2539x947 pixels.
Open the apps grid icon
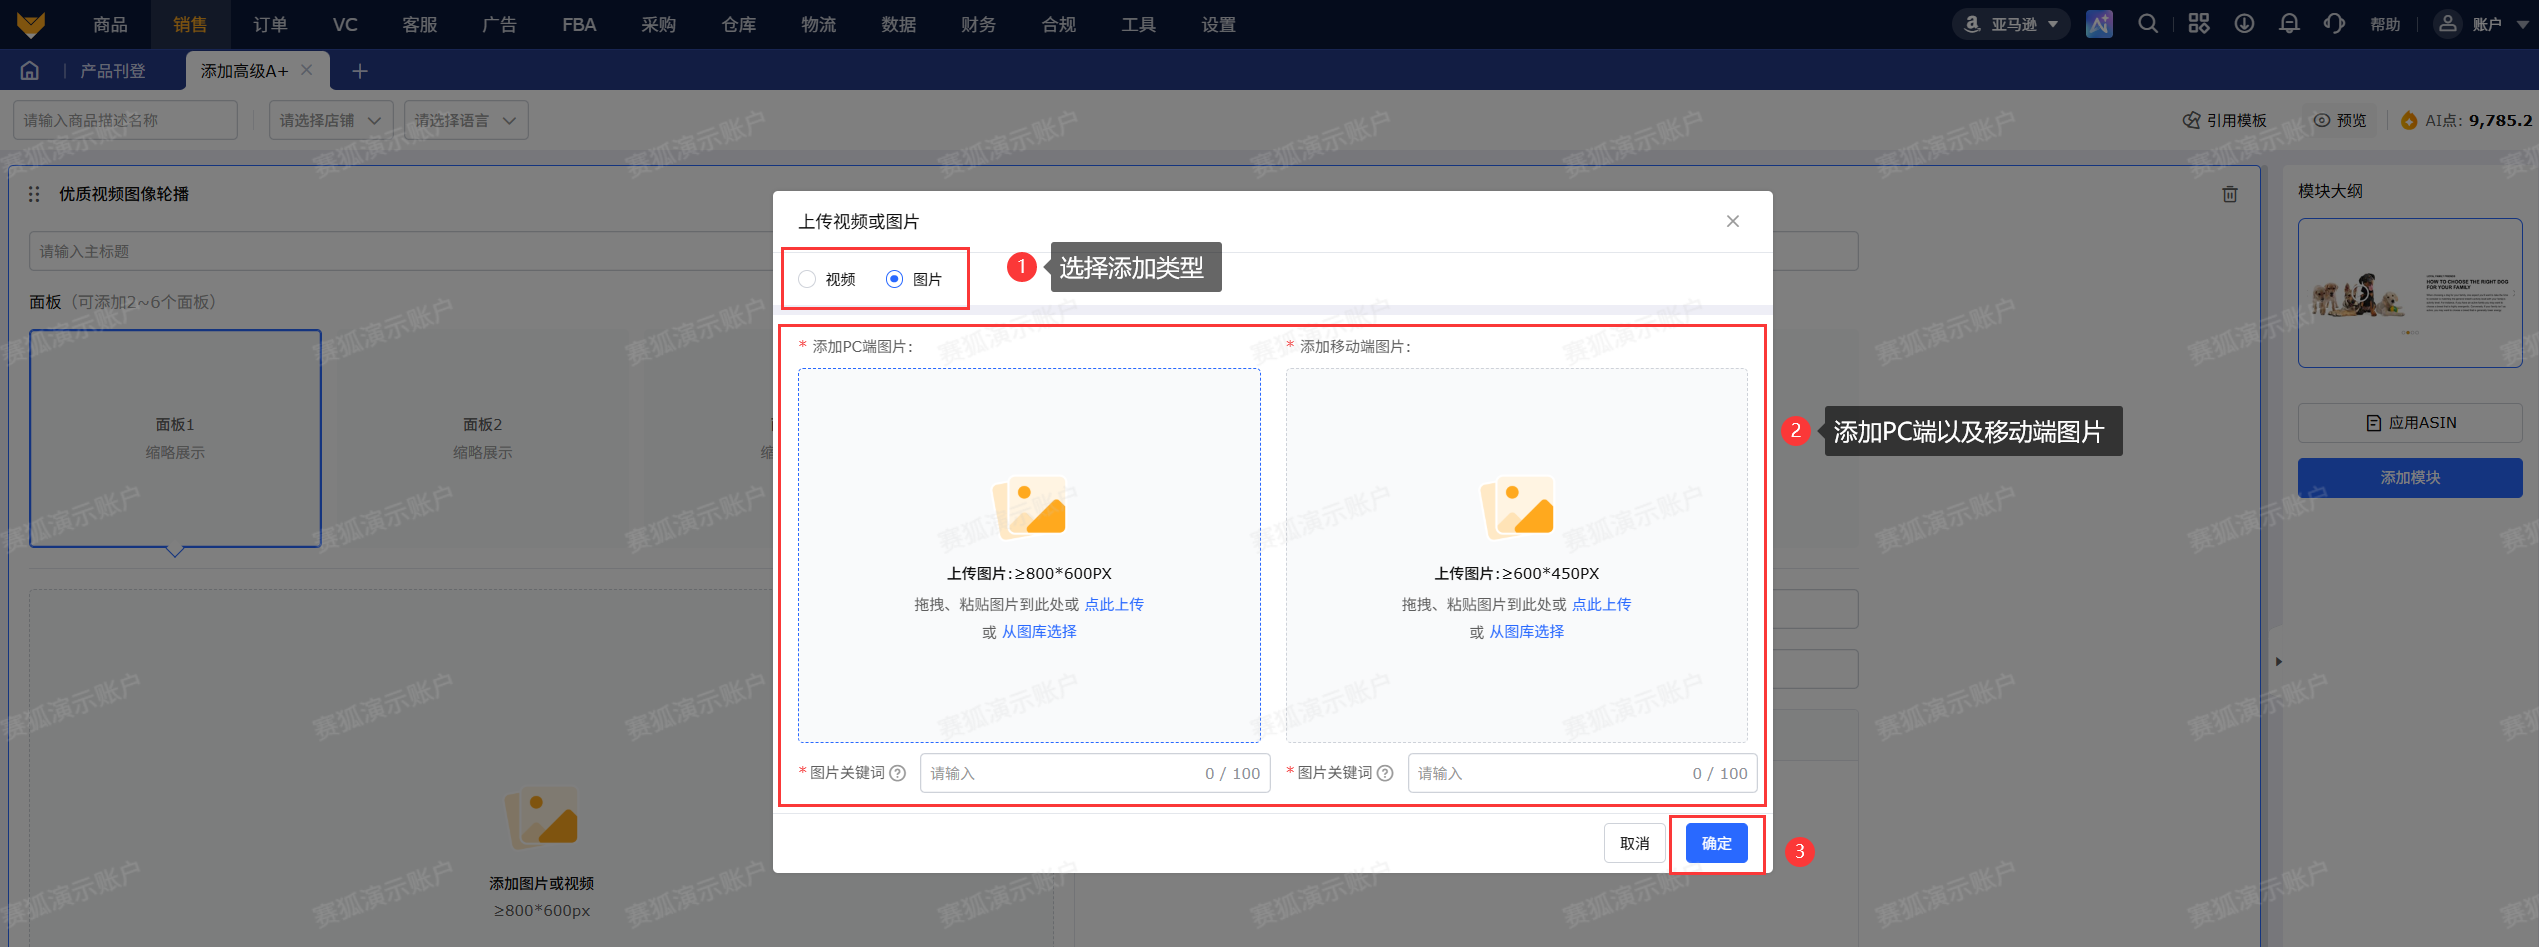pyautogui.click(x=2198, y=24)
